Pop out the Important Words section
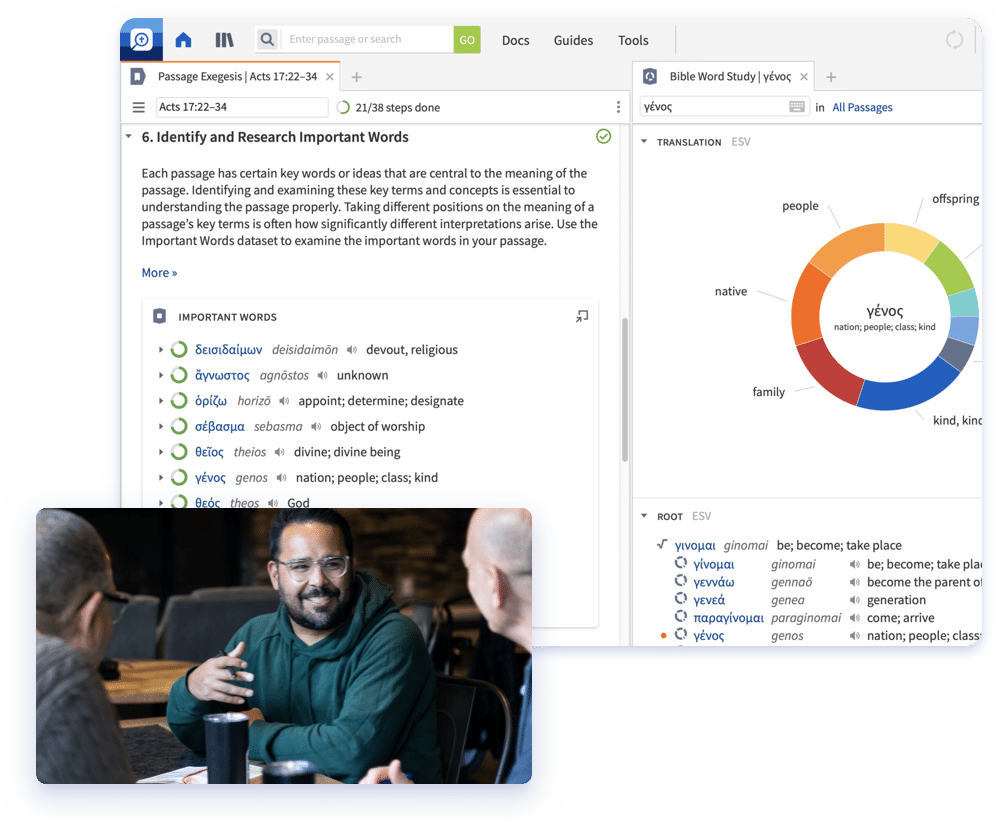1002x830 pixels. pos(582,316)
